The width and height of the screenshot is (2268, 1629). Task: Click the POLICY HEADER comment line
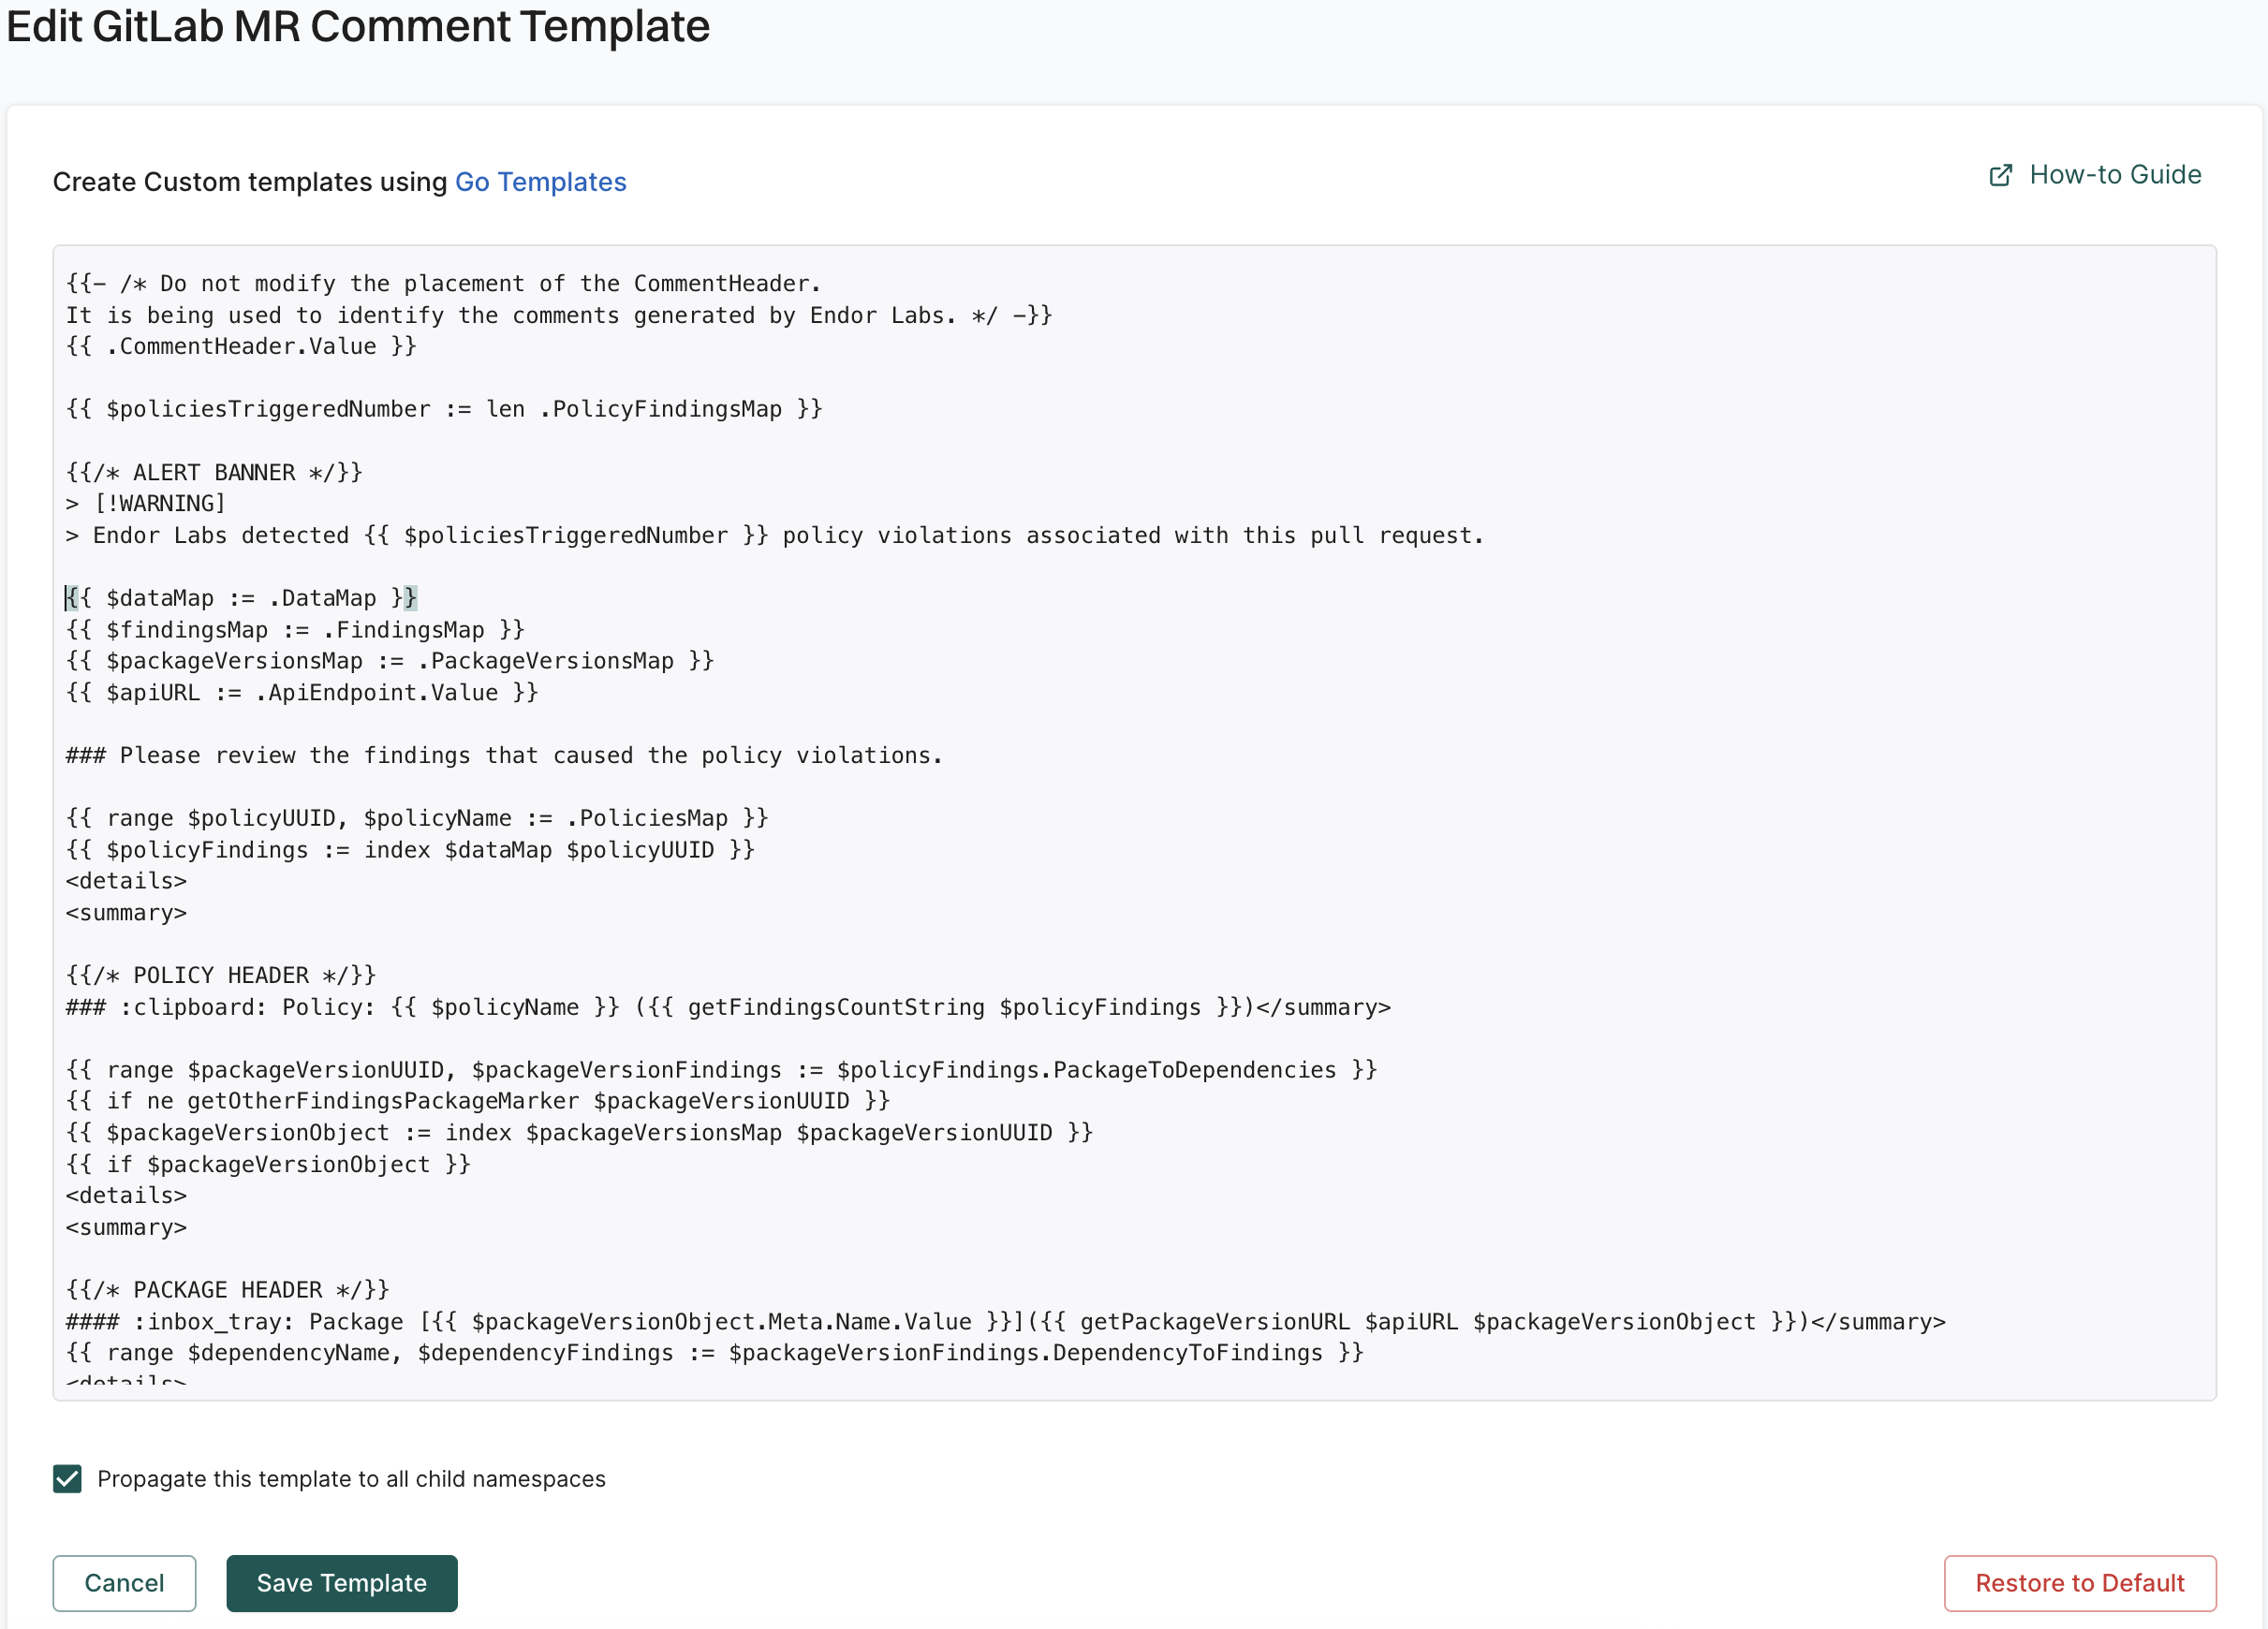(221, 975)
